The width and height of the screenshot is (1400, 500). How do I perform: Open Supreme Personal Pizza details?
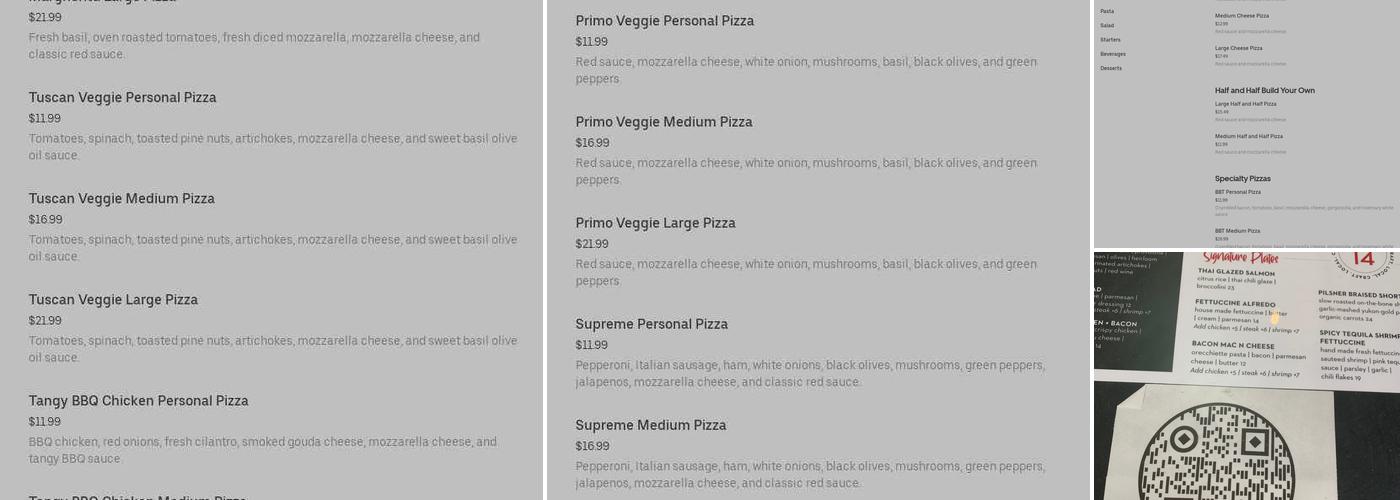click(652, 324)
